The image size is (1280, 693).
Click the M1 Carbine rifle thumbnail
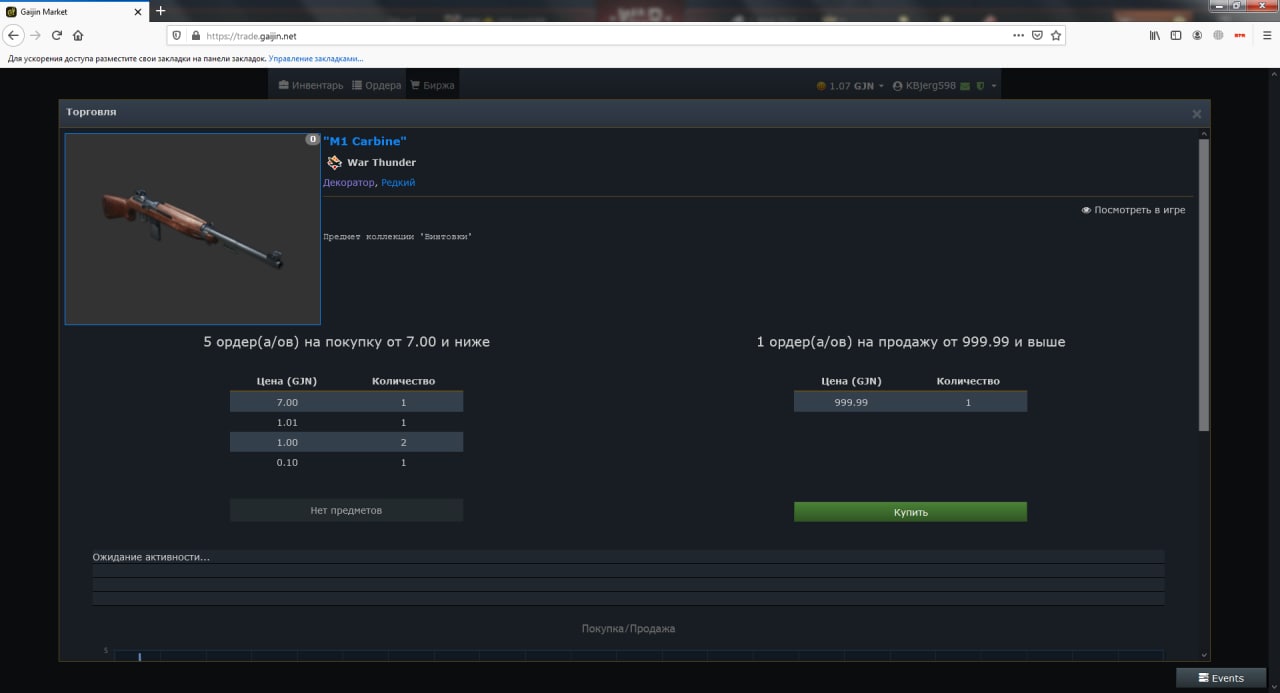193,229
